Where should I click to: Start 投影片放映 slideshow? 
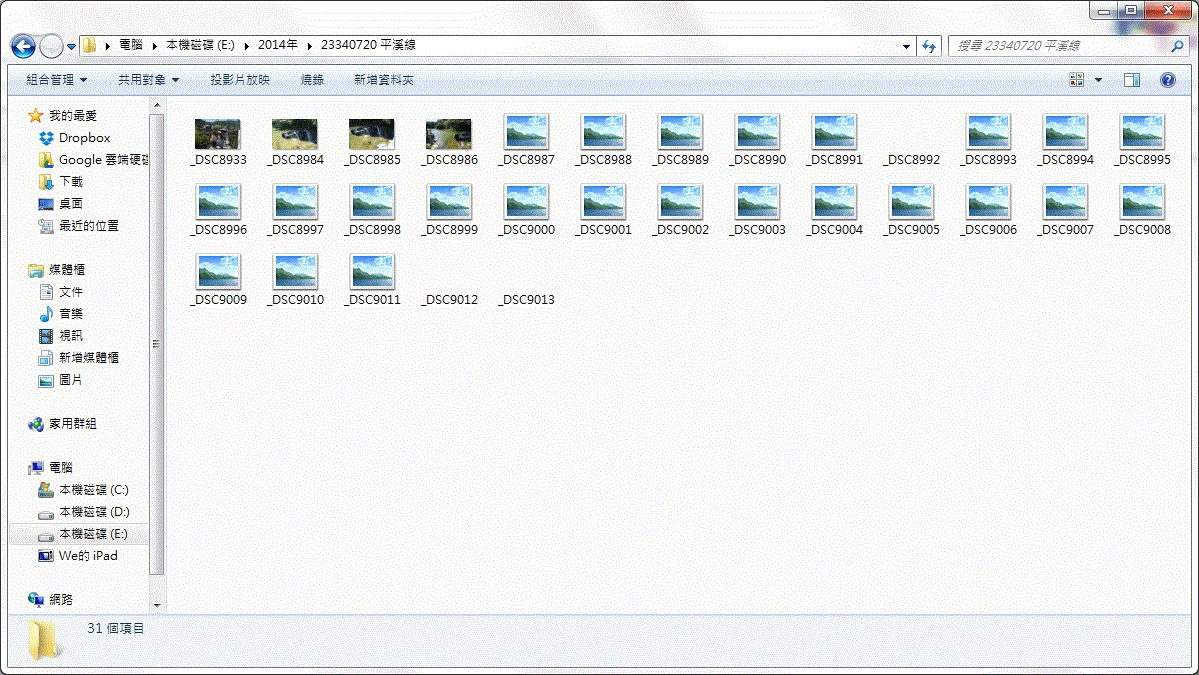click(239, 80)
